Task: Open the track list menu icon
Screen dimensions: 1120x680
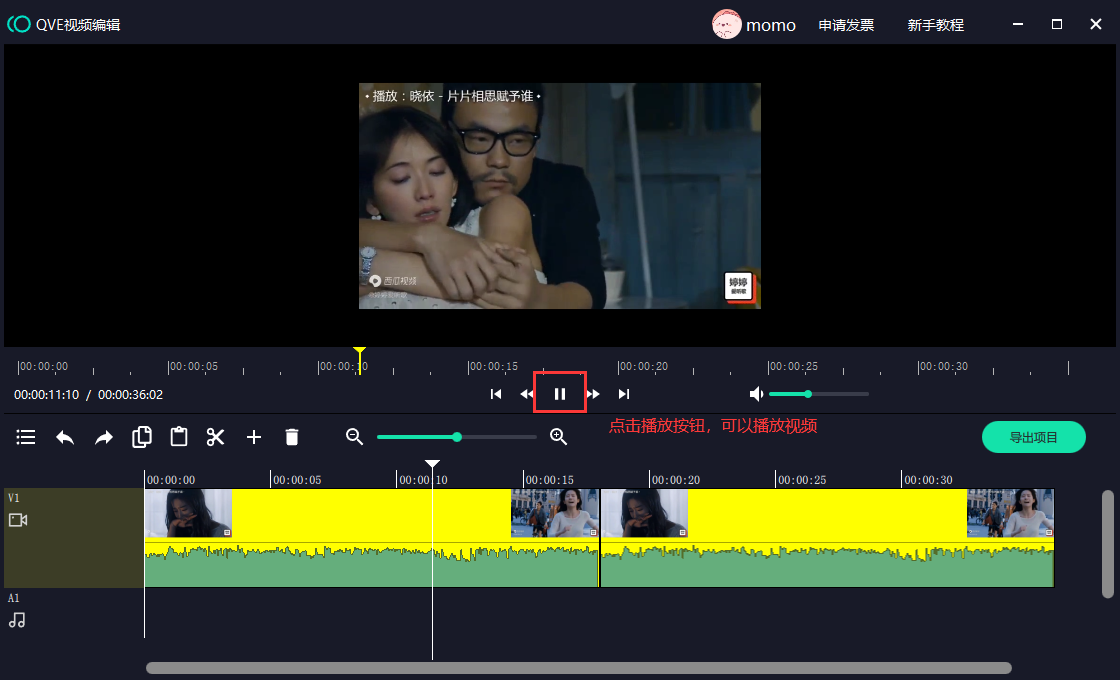Action: (x=26, y=437)
